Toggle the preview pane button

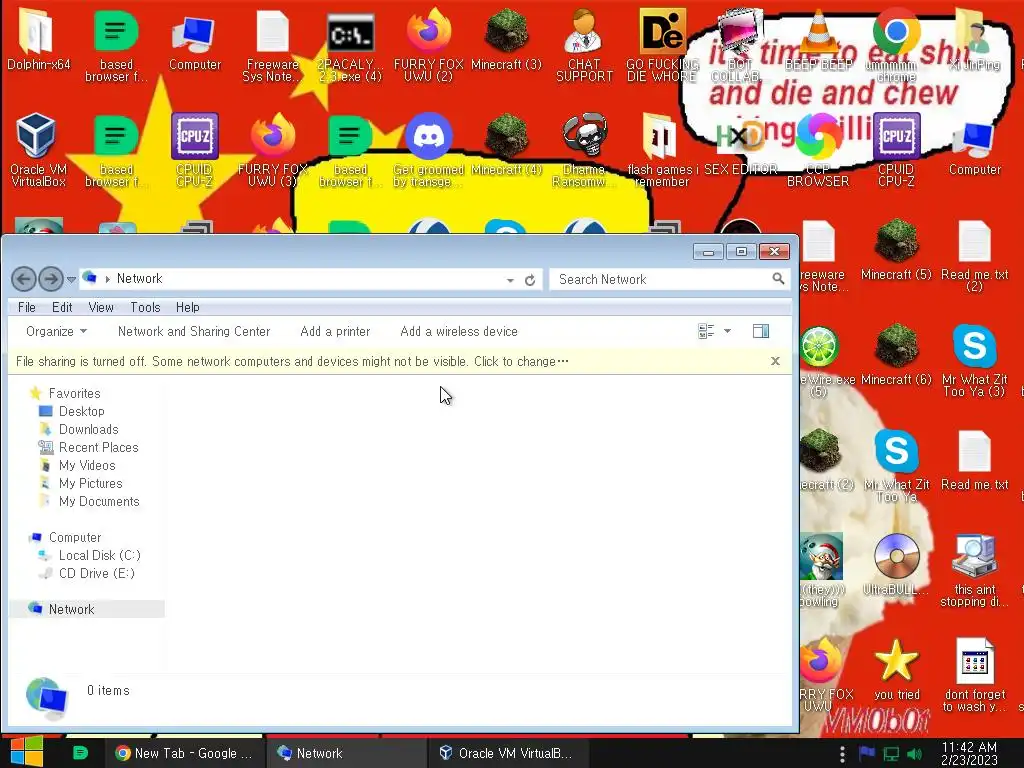[761, 331]
